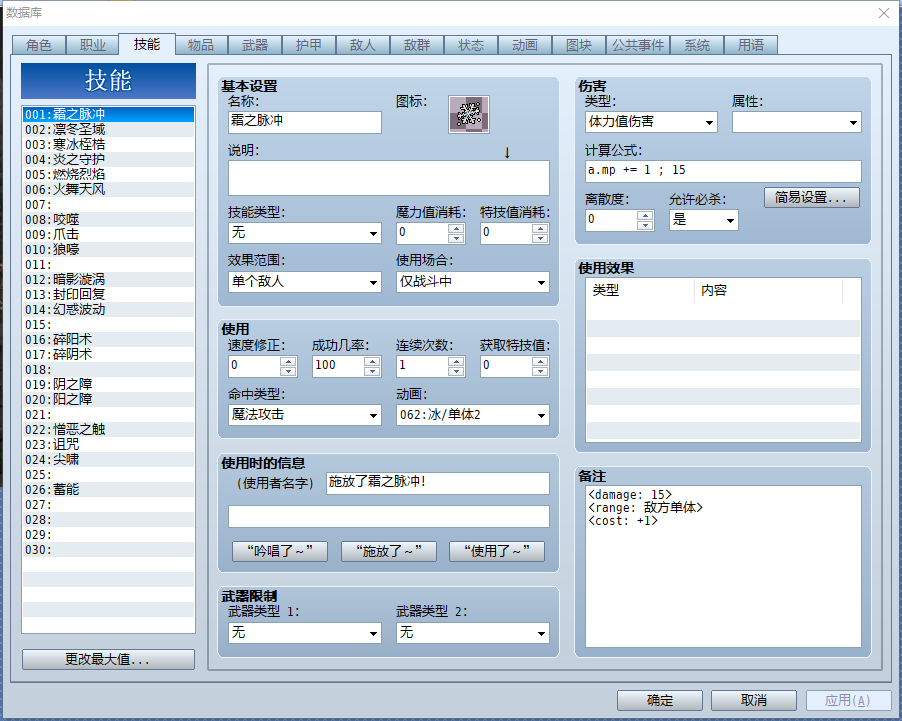The height and width of the screenshot is (721, 902).
Task: Select skill 026:蓄能 in the list
Action: (108, 489)
